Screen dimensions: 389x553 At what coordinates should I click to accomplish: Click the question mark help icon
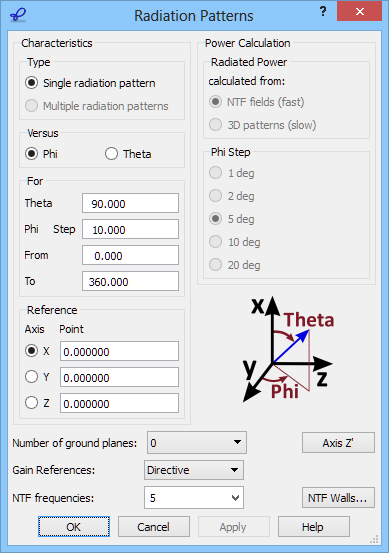(323, 12)
